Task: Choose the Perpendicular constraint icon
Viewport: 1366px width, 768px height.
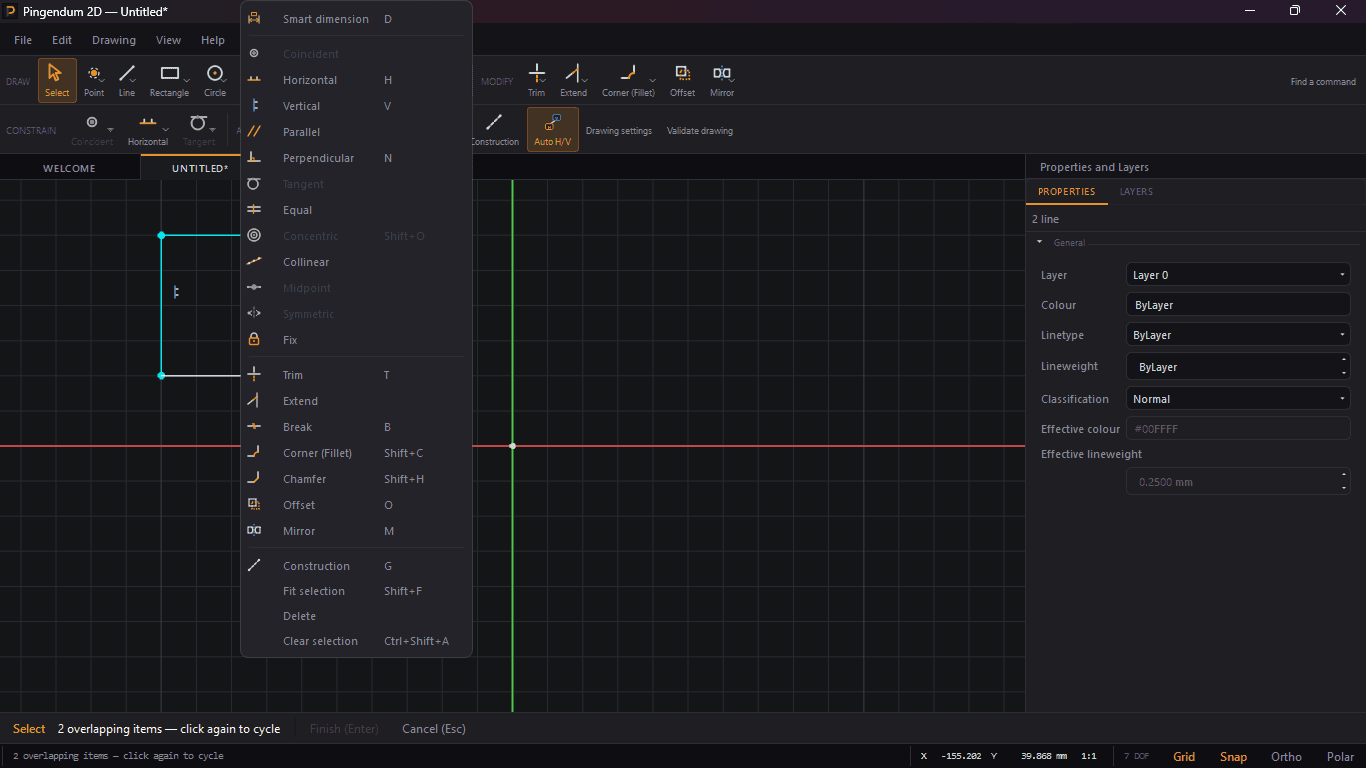Action: click(x=254, y=158)
